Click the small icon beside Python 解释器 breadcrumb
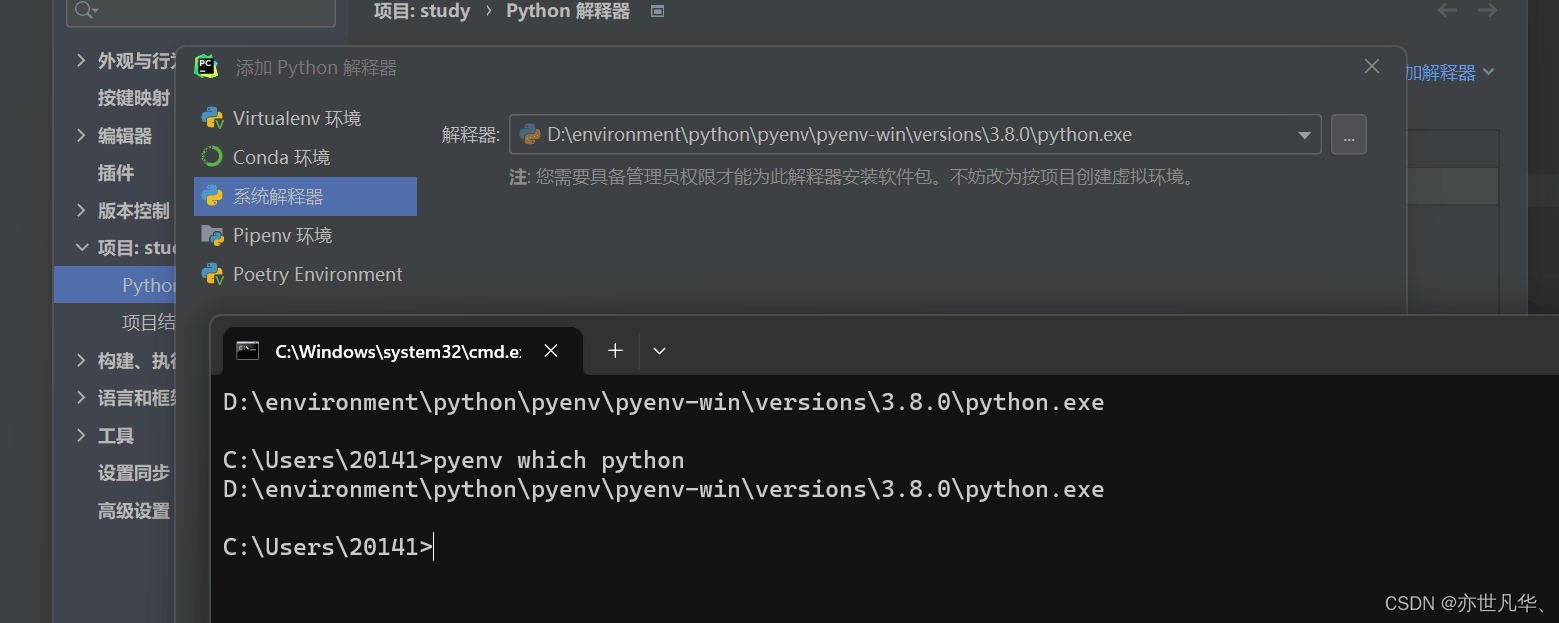The height and width of the screenshot is (623, 1559). tap(657, 11)
